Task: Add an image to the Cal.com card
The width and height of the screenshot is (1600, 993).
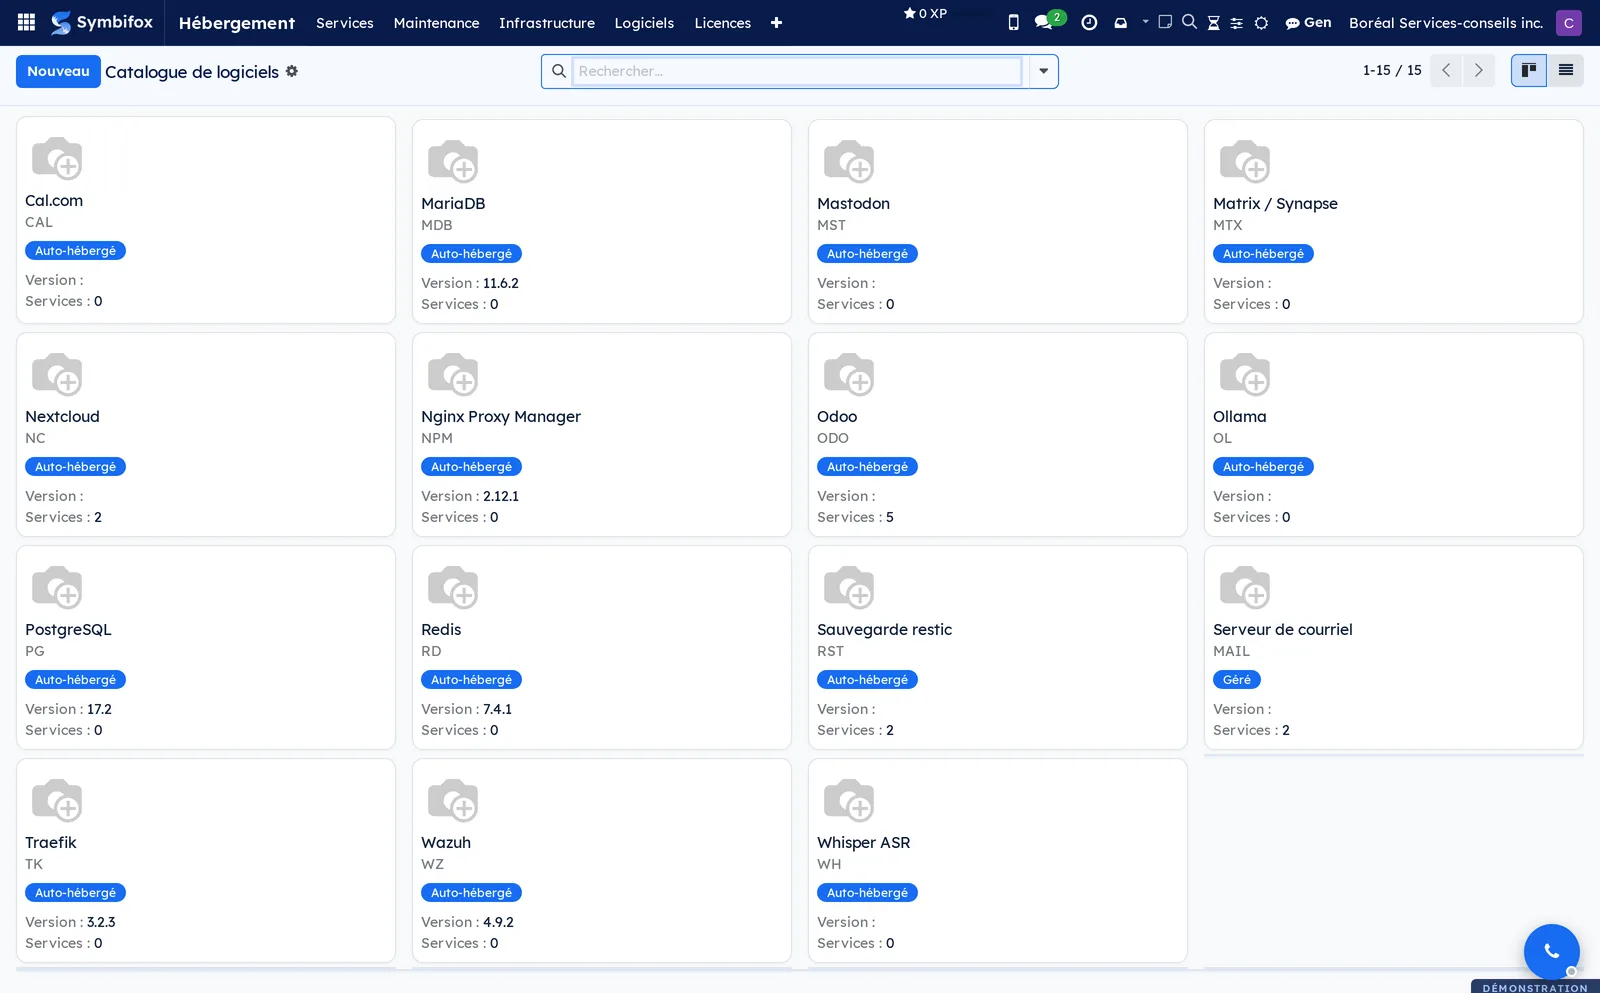Action: 57,158
